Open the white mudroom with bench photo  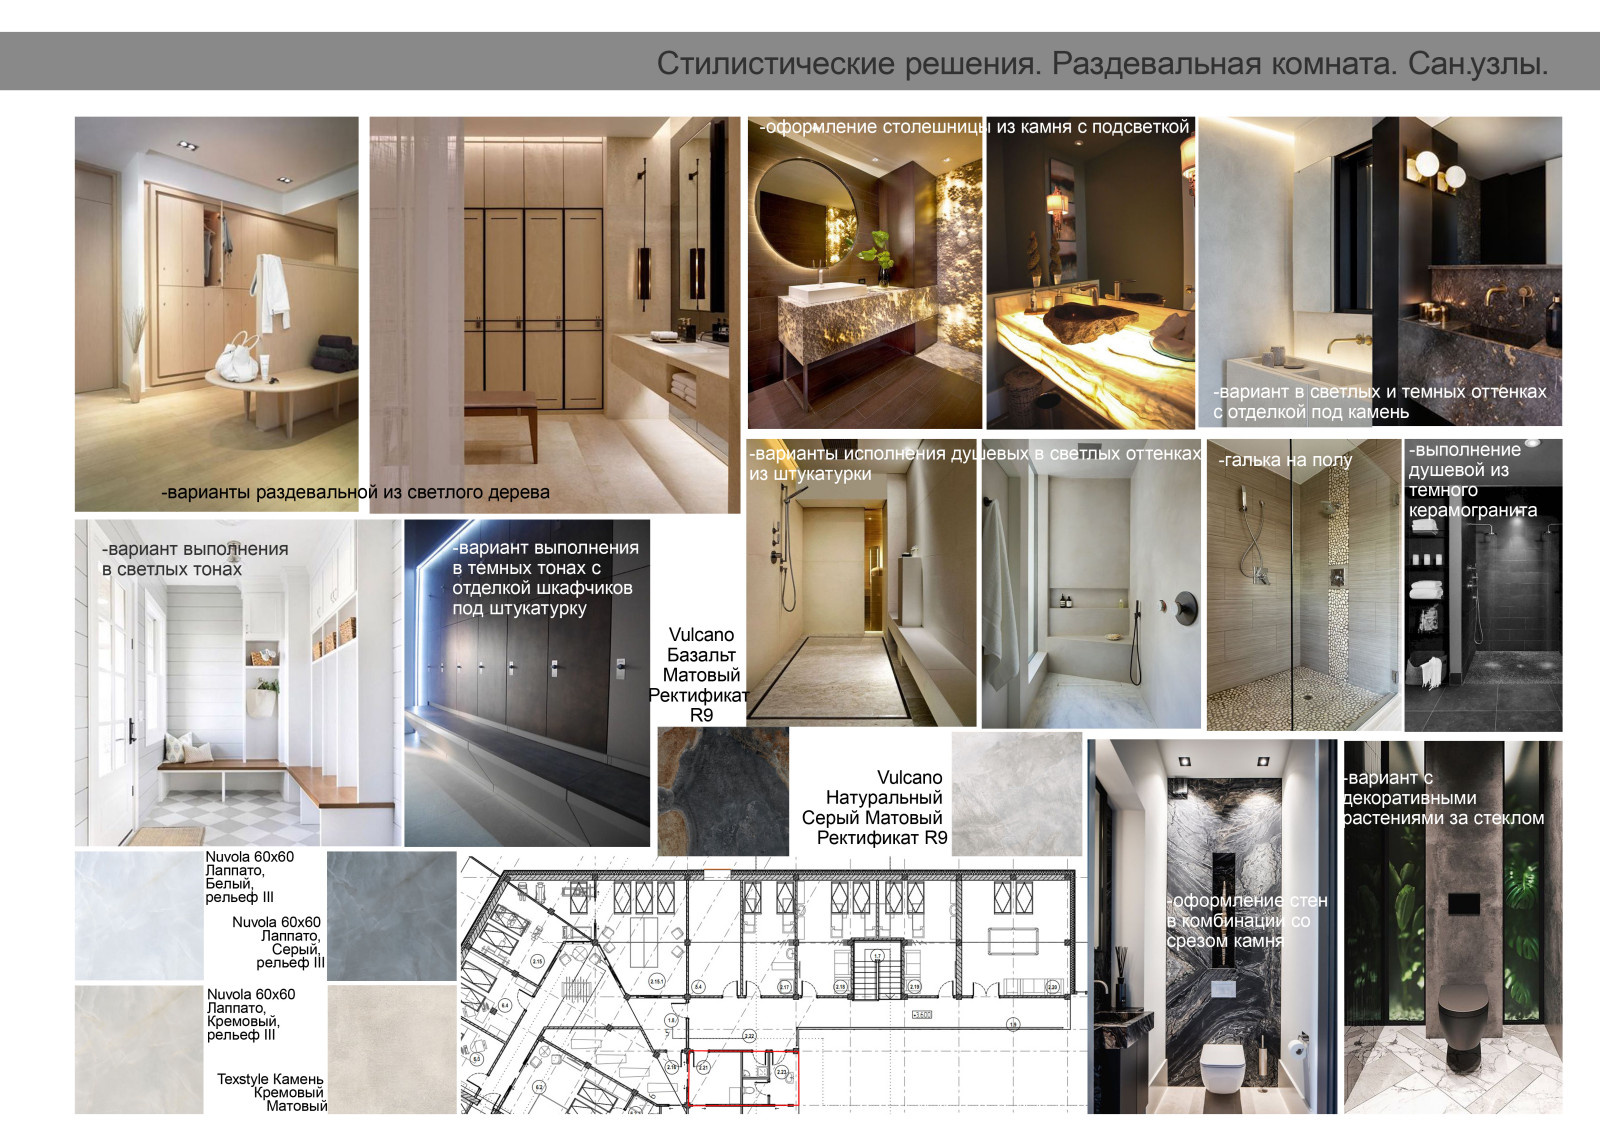click(x=238, y=700)
